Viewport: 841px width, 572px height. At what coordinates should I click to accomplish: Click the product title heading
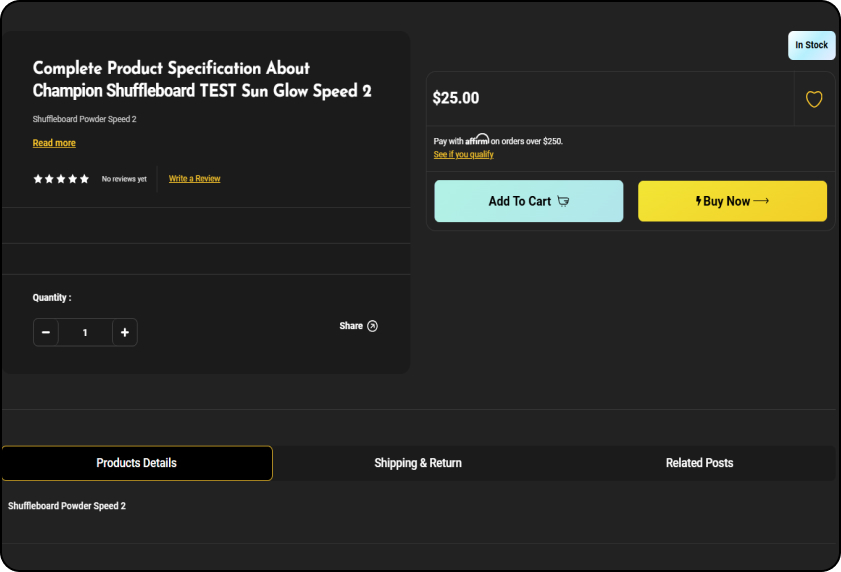(202, 79)
